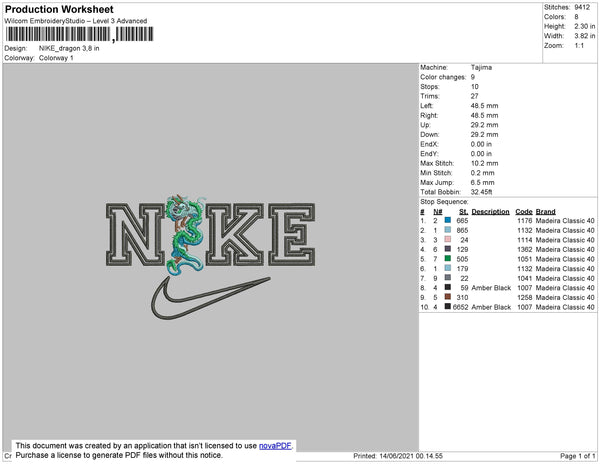Screen dimensions: 600x464
Task: Click the light blue swatch for stop 6
Action: [x=448, y=268]
